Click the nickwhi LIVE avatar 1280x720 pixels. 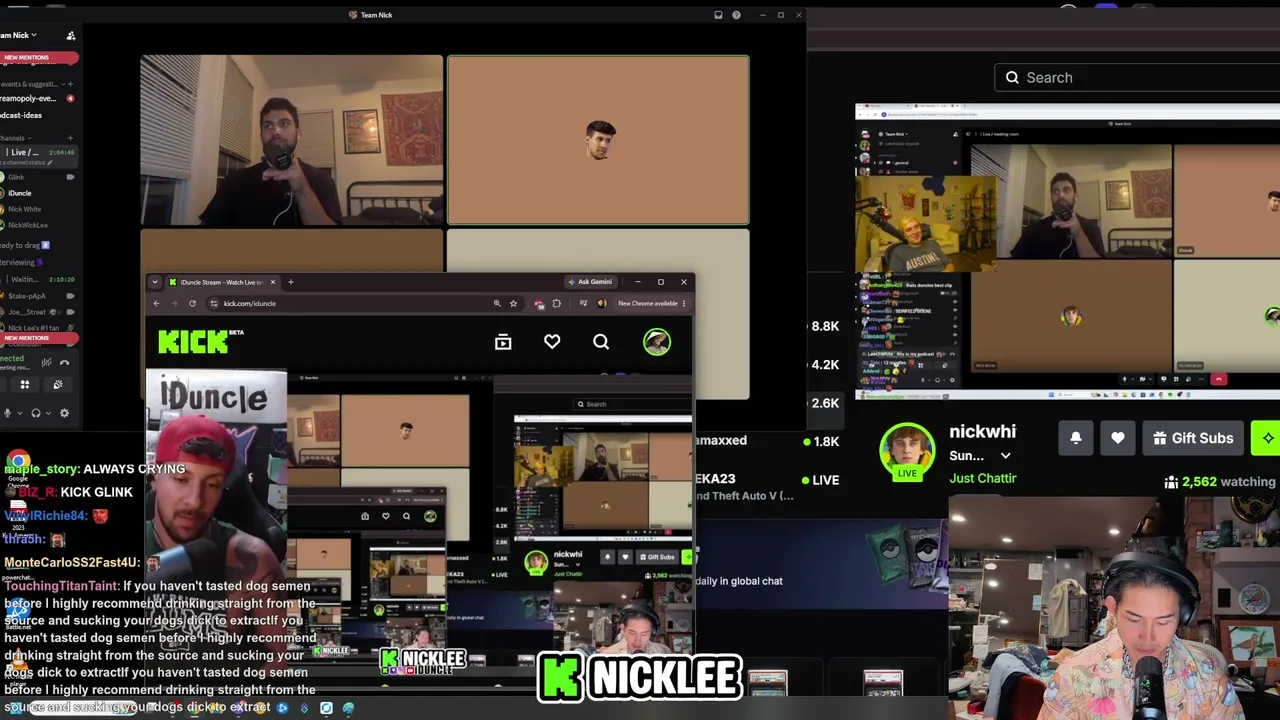click(907, 451)
